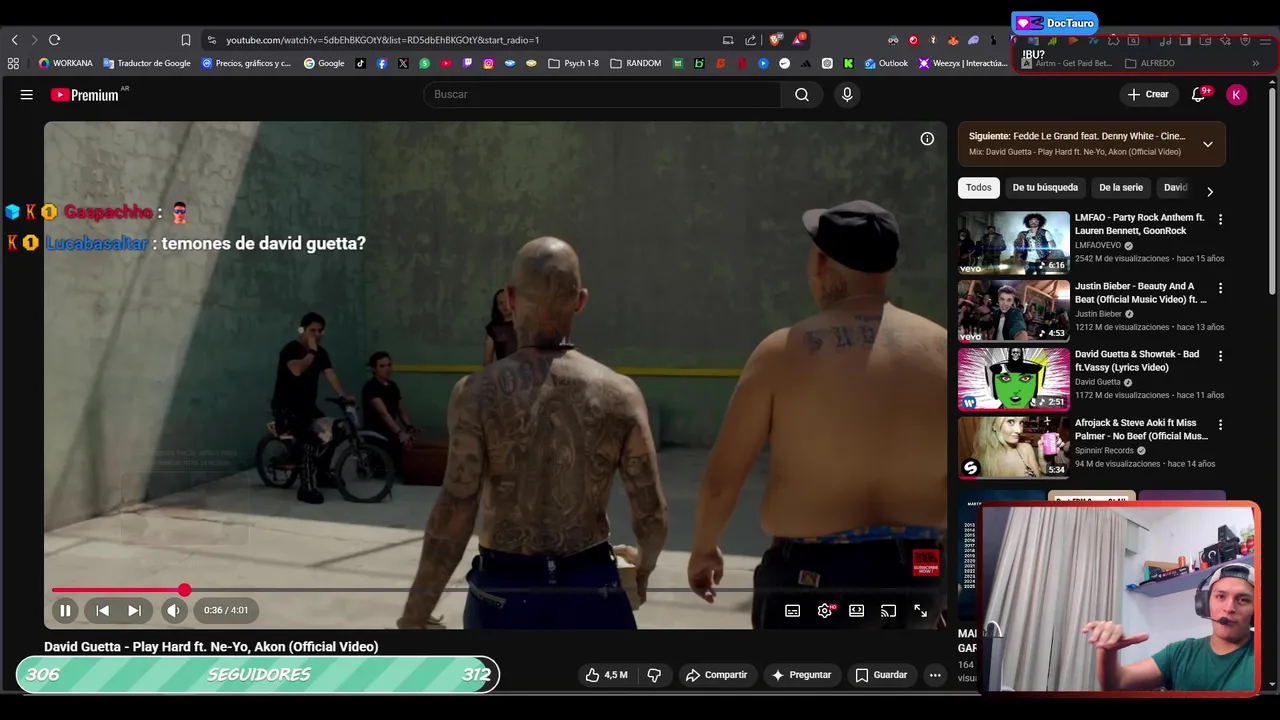
Task: Open the Brave Shields lion icon
Action: 775,40
